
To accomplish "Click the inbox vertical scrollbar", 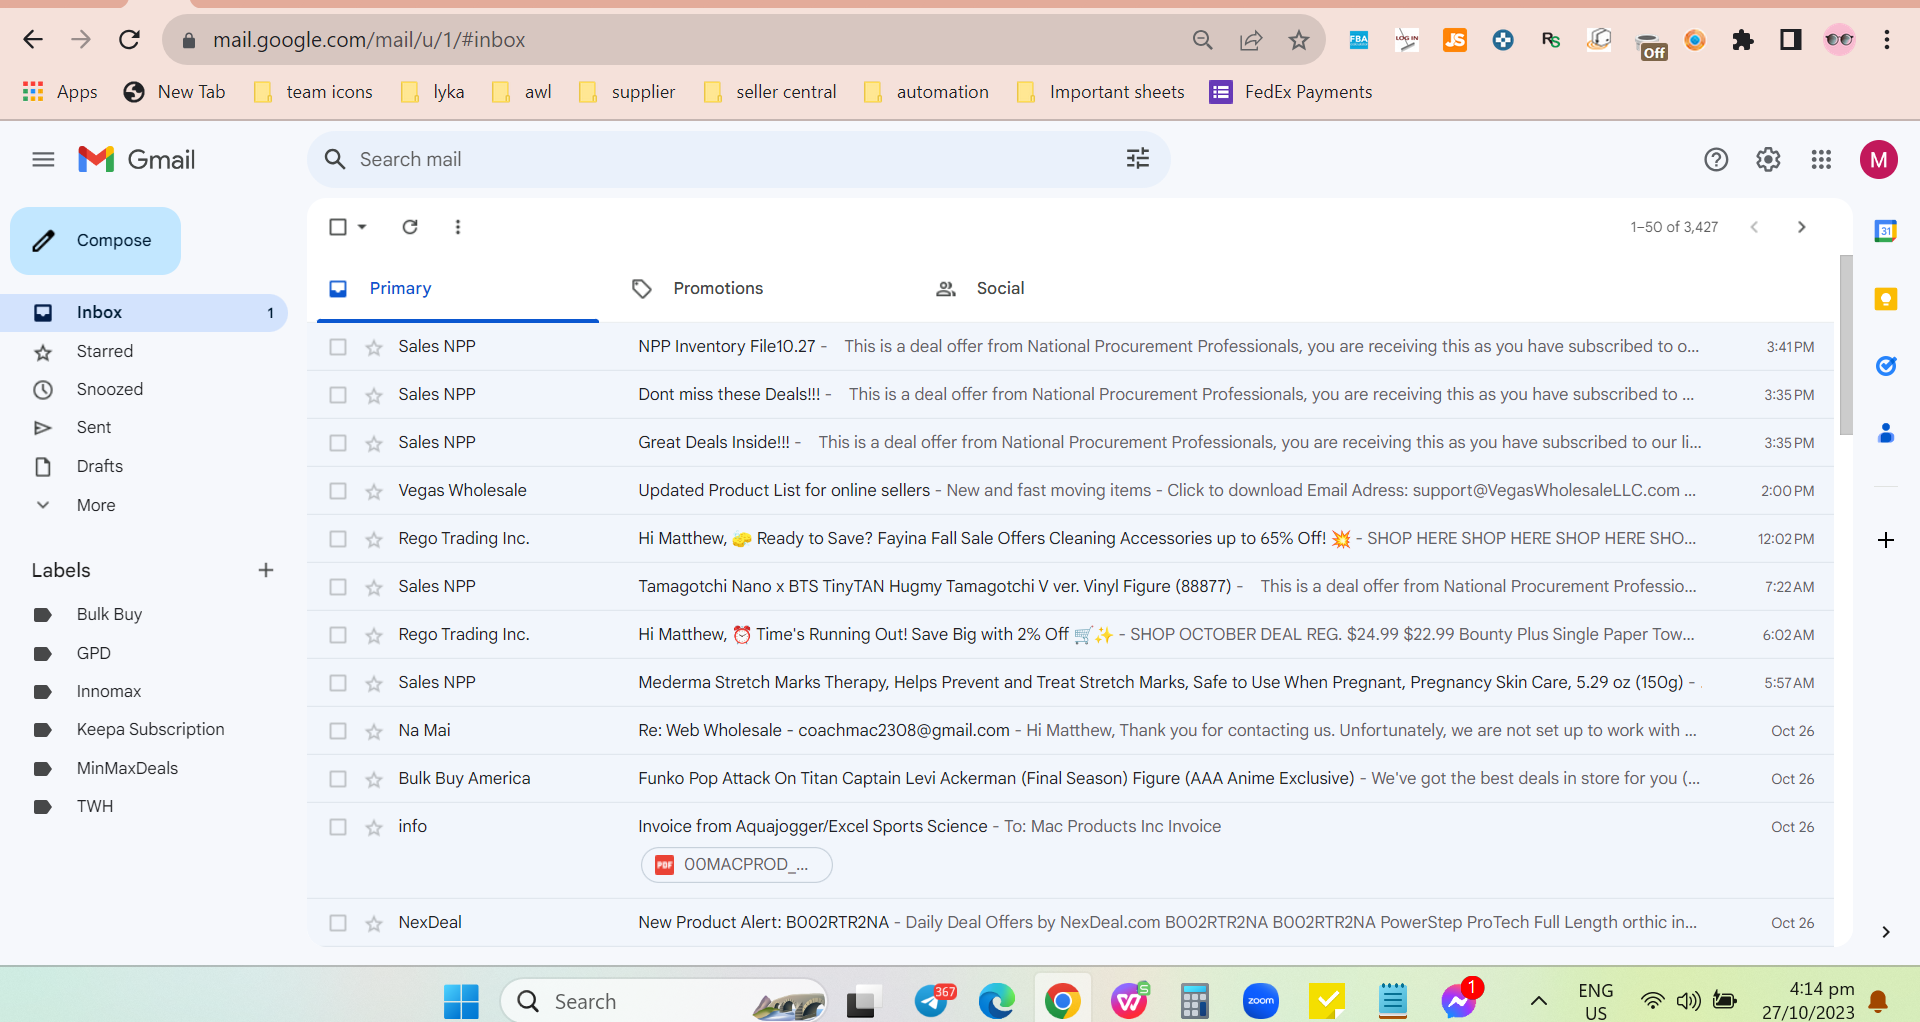I will tap(1846, 345).
